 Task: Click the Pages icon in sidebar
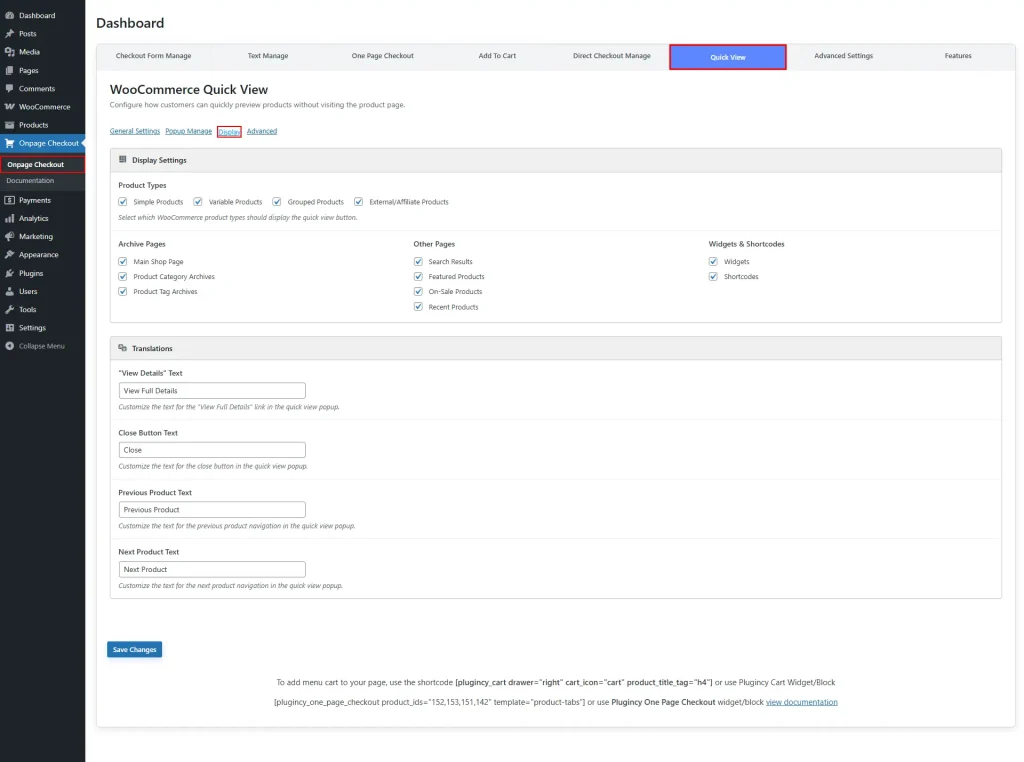(x=10, y=70)
